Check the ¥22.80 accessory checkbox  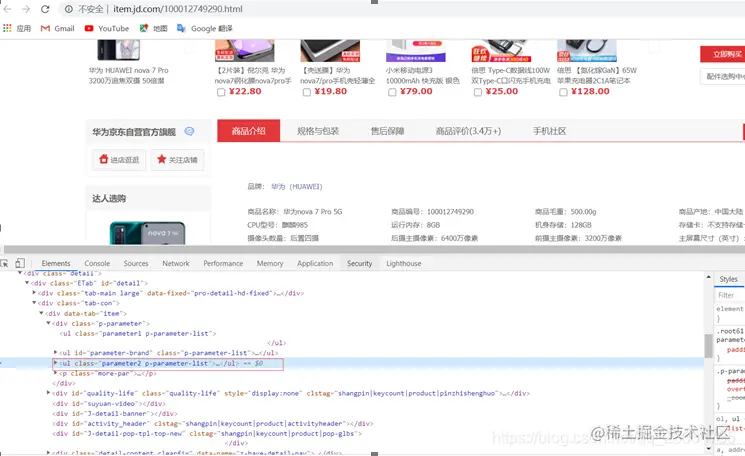(221, 92)
